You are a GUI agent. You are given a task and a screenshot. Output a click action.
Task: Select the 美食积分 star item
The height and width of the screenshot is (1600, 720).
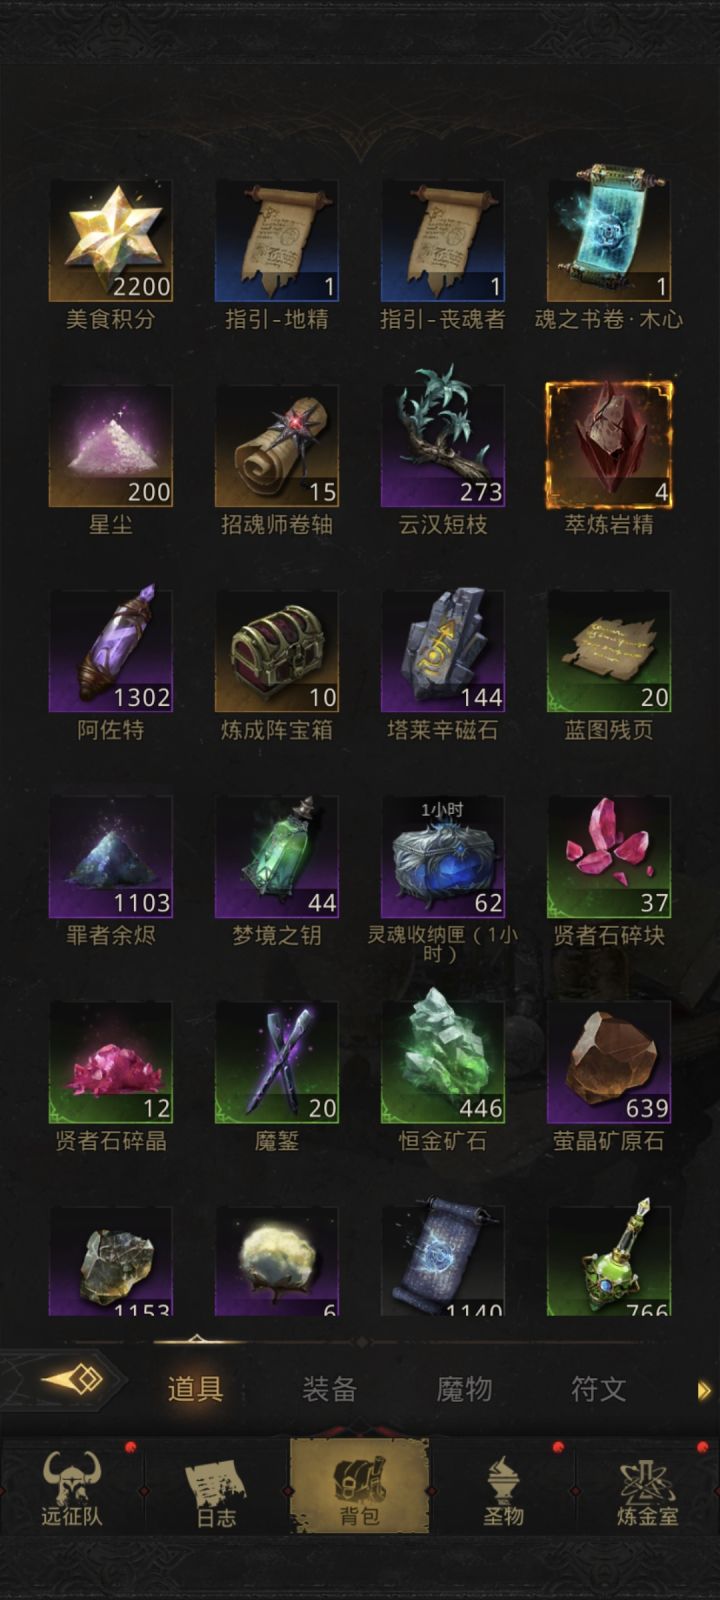click(111, 241)
